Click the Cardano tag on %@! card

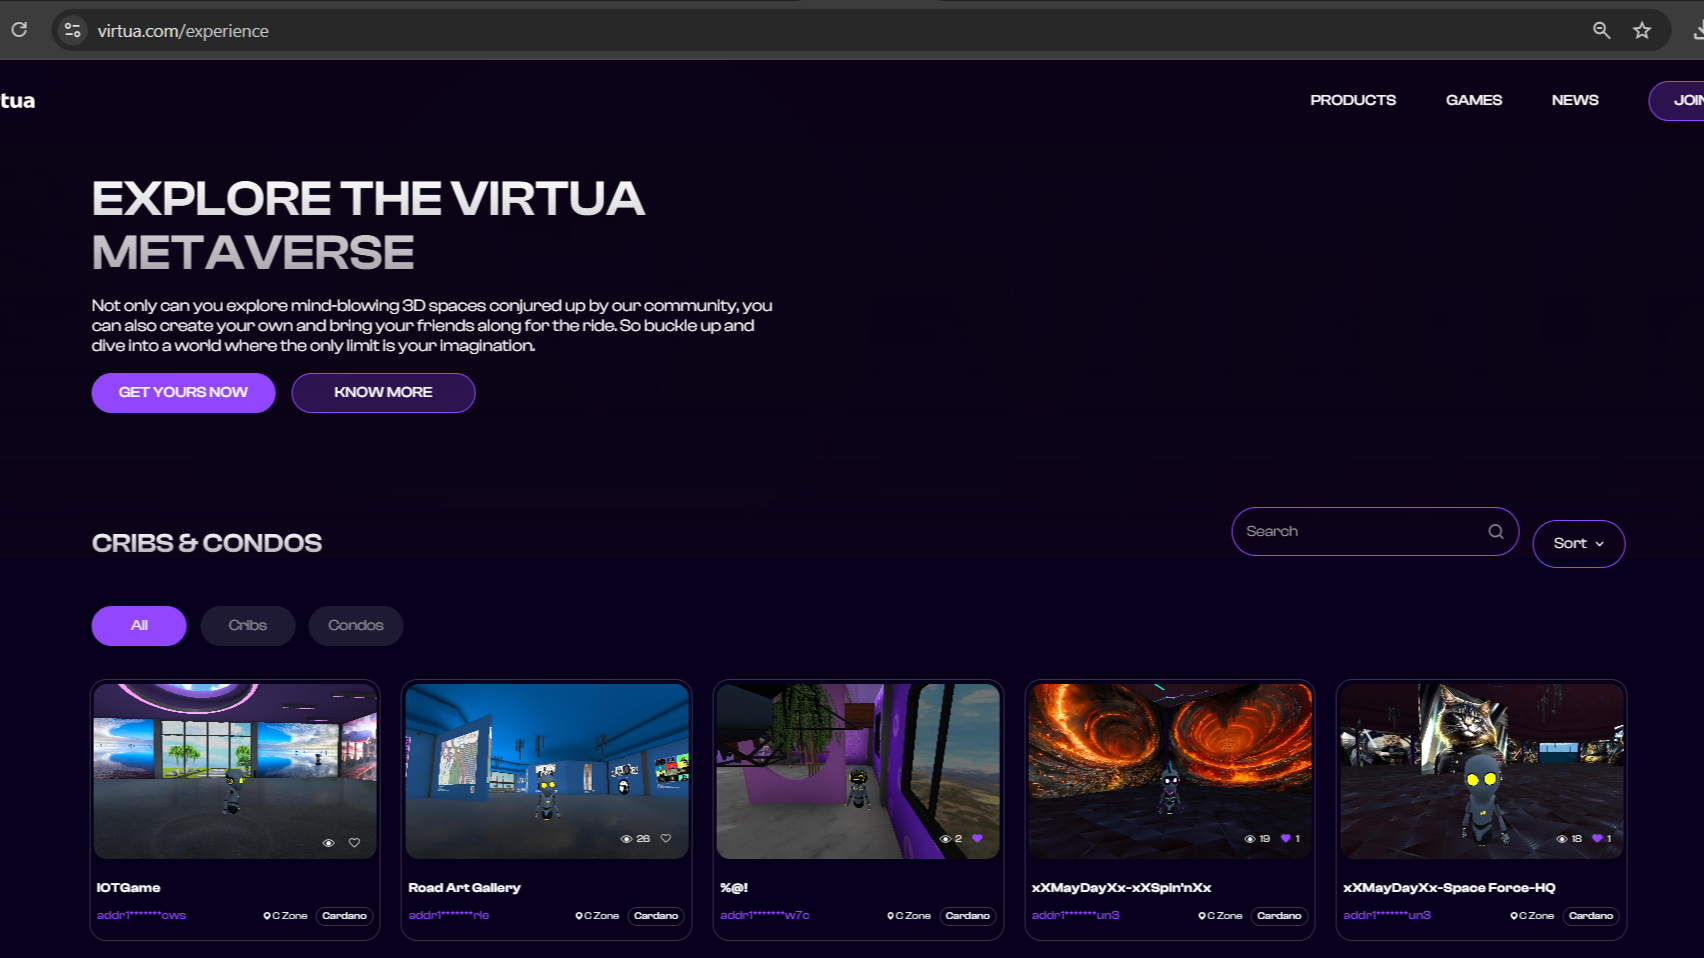(968, 916)
